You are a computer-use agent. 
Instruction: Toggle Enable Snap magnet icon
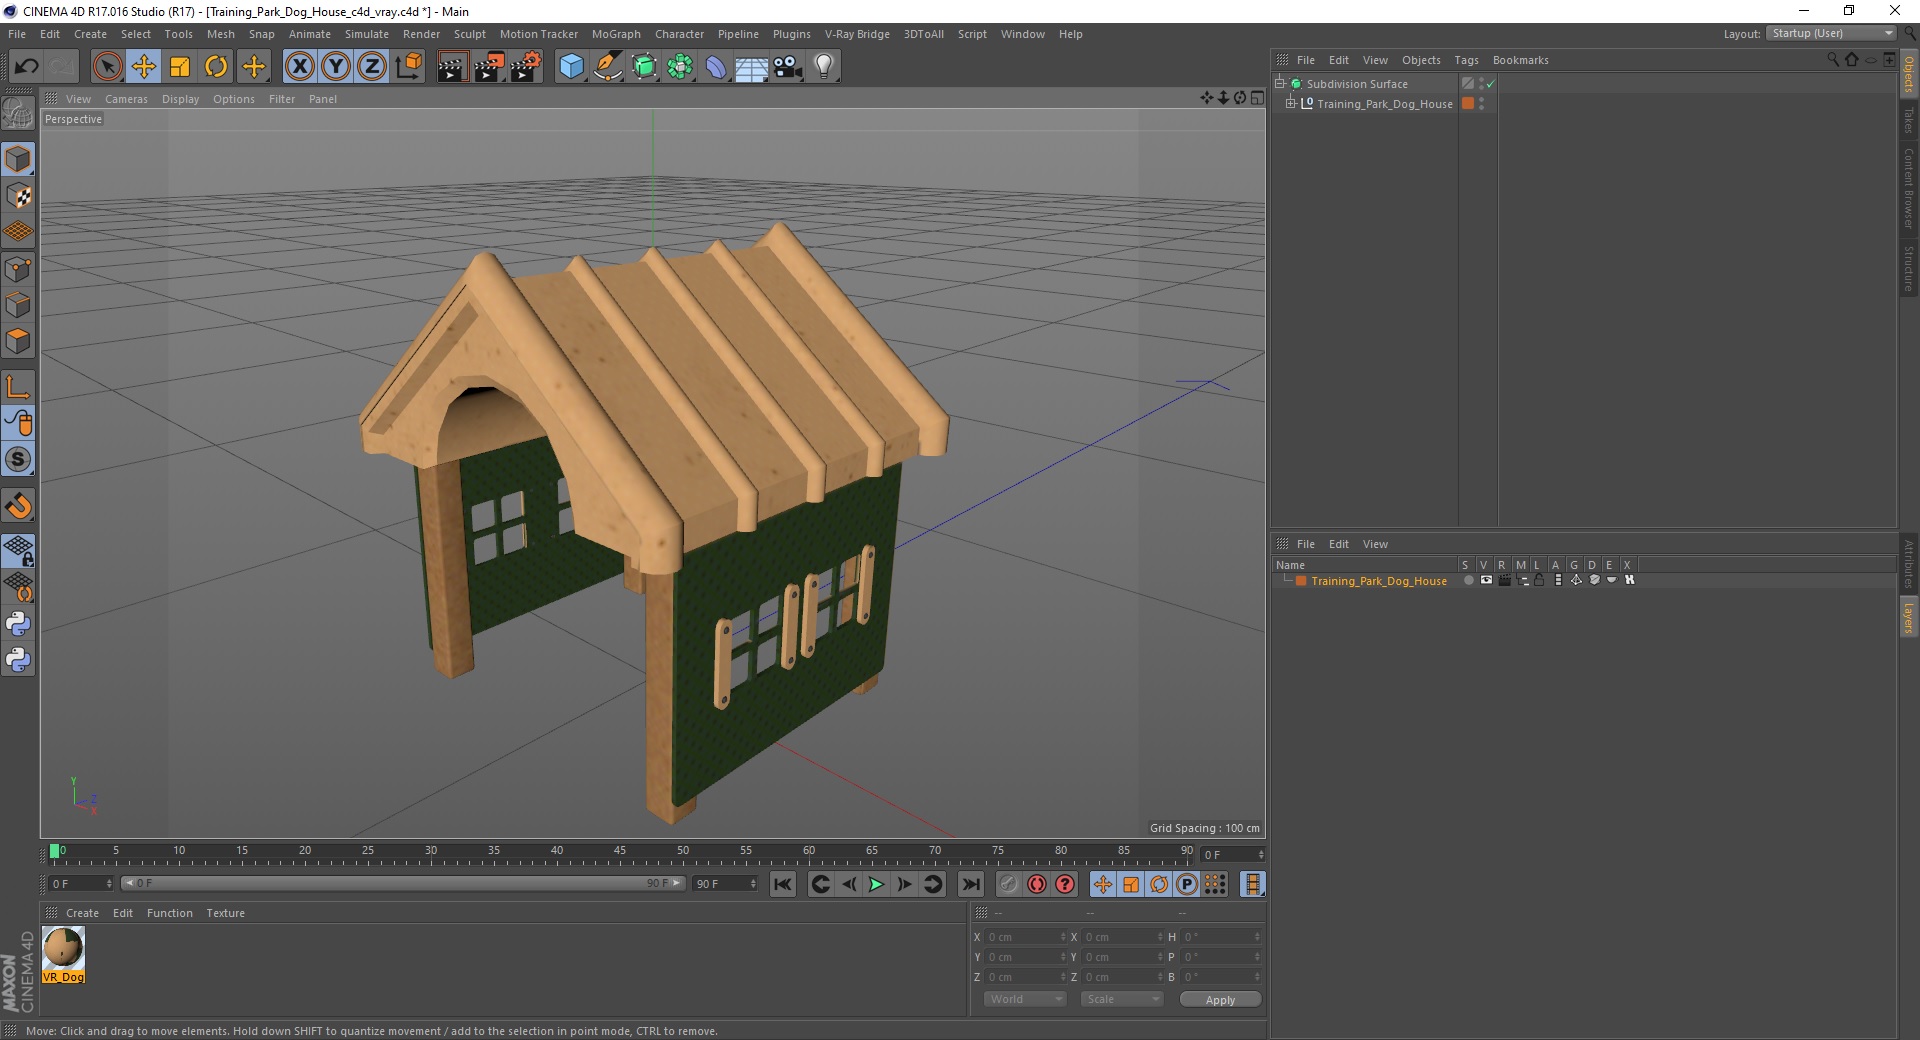pos(18,506)
